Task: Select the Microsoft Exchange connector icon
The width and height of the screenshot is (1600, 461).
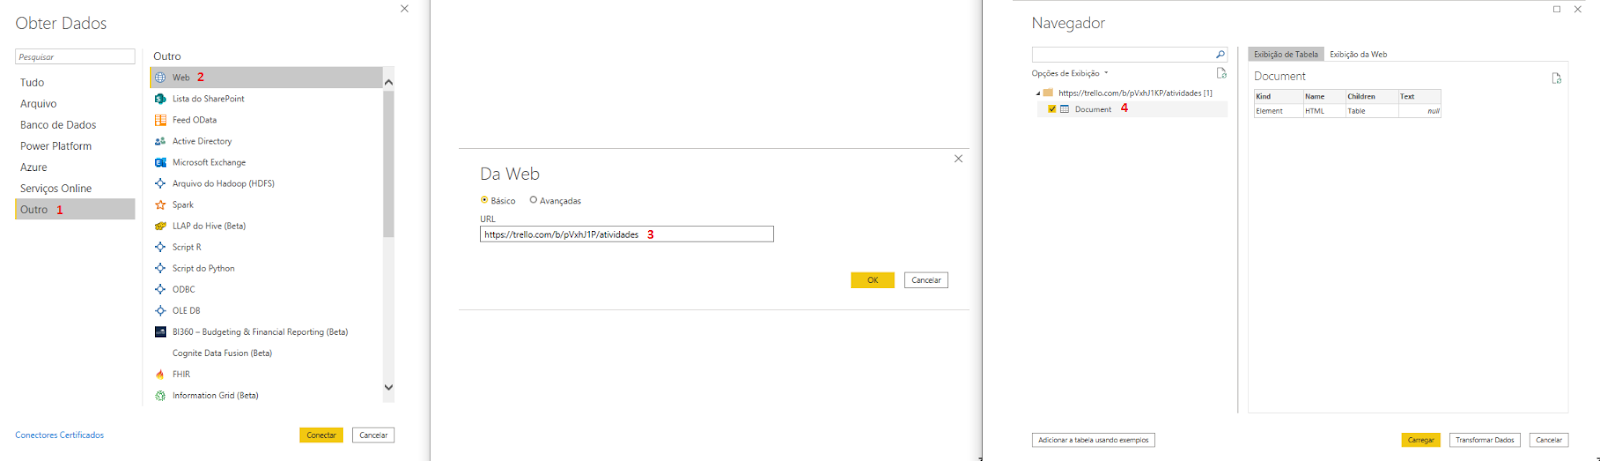Action: (x=160, y=162)
